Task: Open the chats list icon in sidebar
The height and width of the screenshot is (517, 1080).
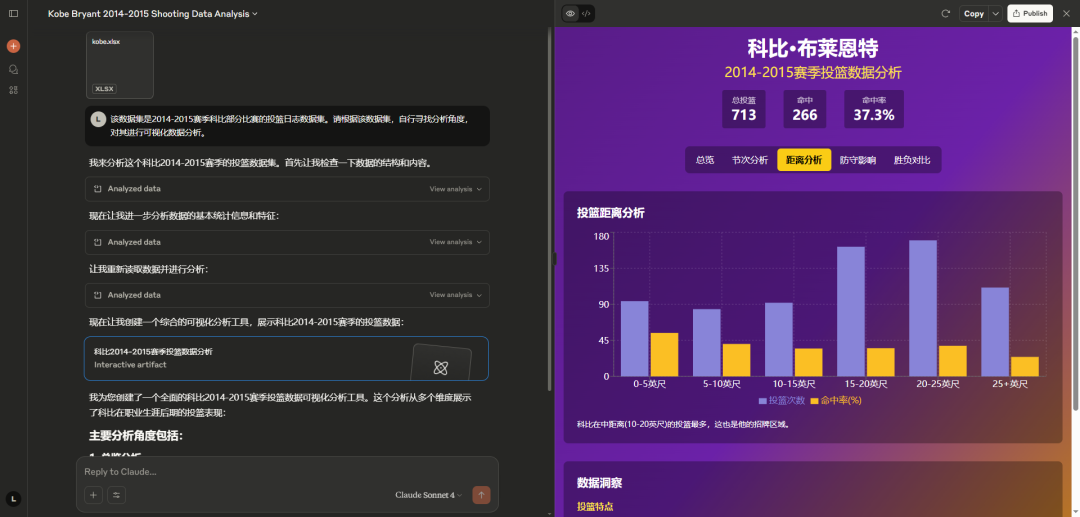Action: point(13,69)
